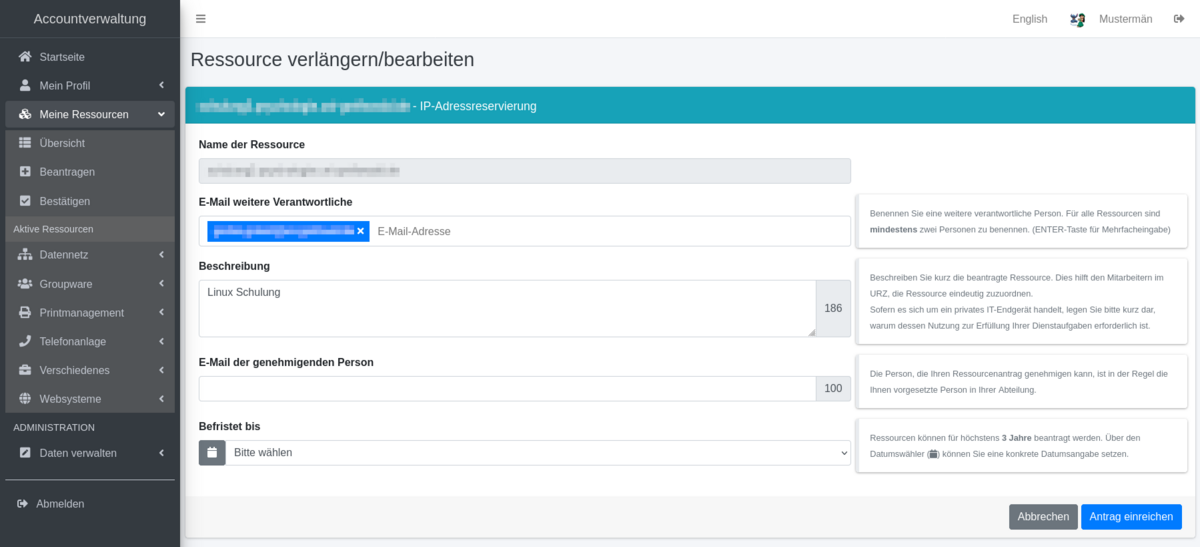Open Beantragen in the sidebar
This screenshot has height=547, width=1200.
(67, 172)
